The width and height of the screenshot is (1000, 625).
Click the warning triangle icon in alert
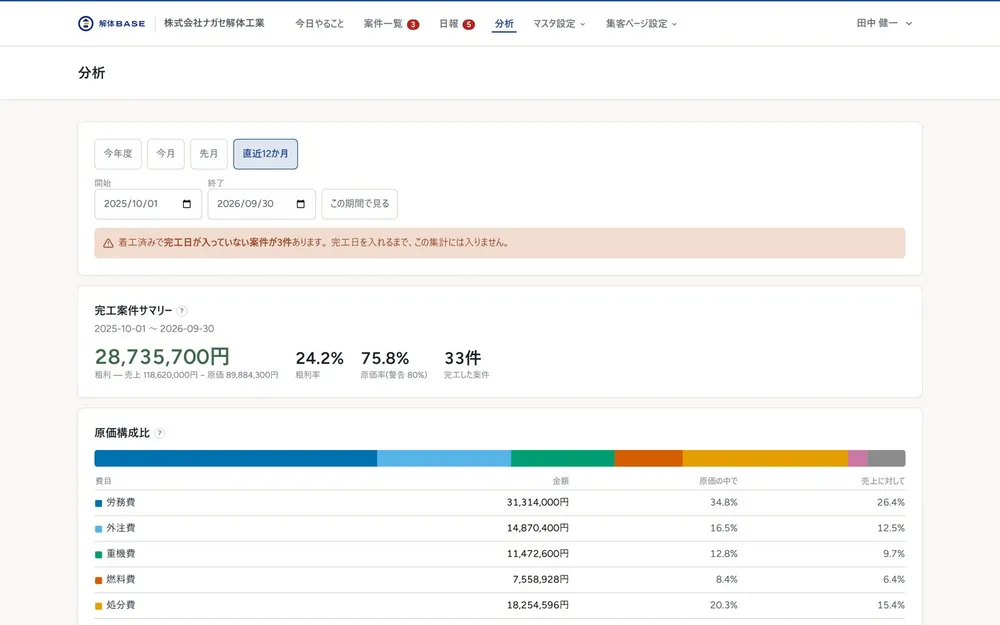108,243
